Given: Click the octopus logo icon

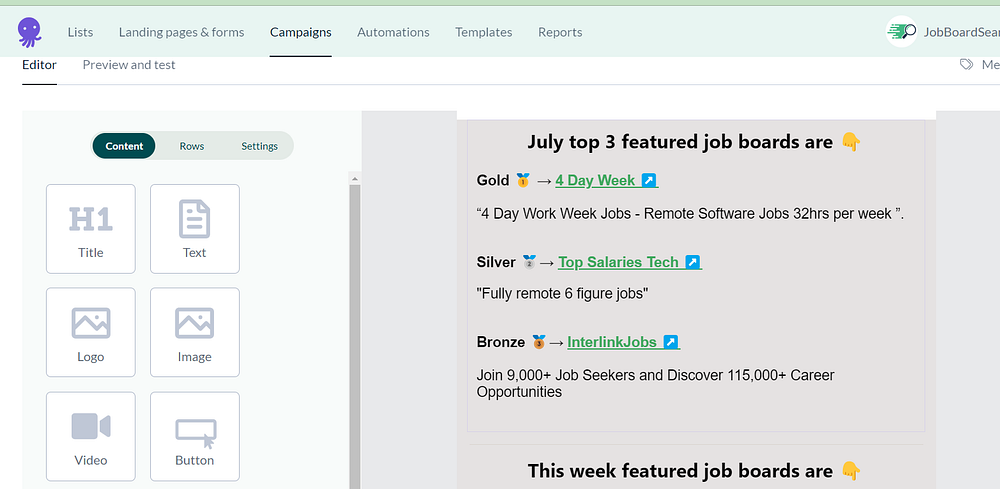Looking at the screenshot, I should [x=30, y=32].
